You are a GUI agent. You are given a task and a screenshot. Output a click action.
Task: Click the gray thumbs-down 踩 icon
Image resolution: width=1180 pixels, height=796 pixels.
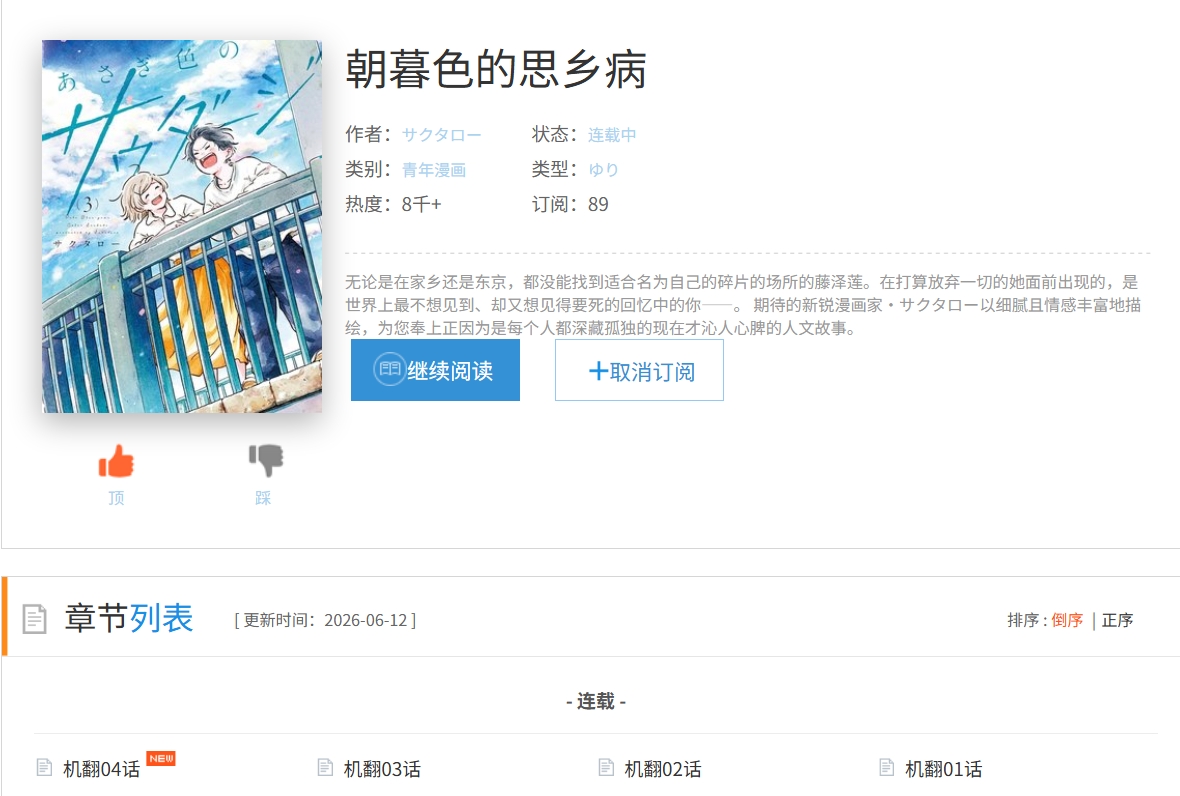266,460
